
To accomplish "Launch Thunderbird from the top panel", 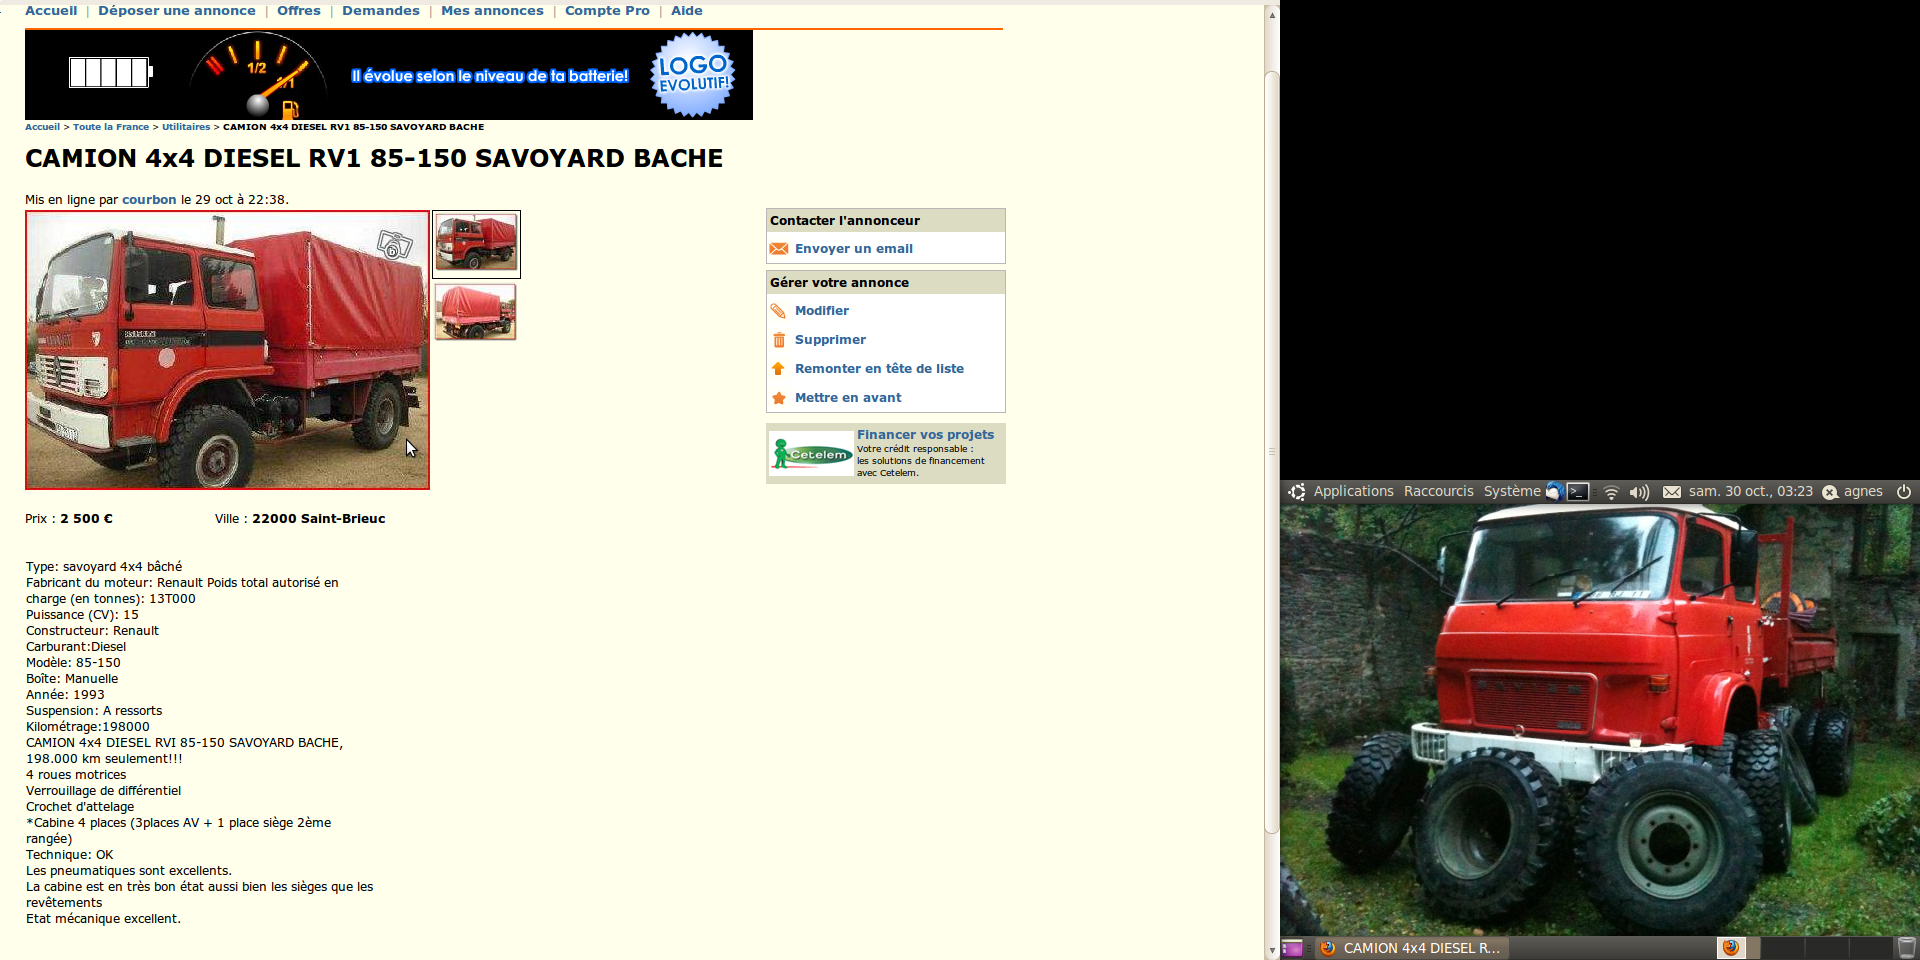I will point(1554,491).
